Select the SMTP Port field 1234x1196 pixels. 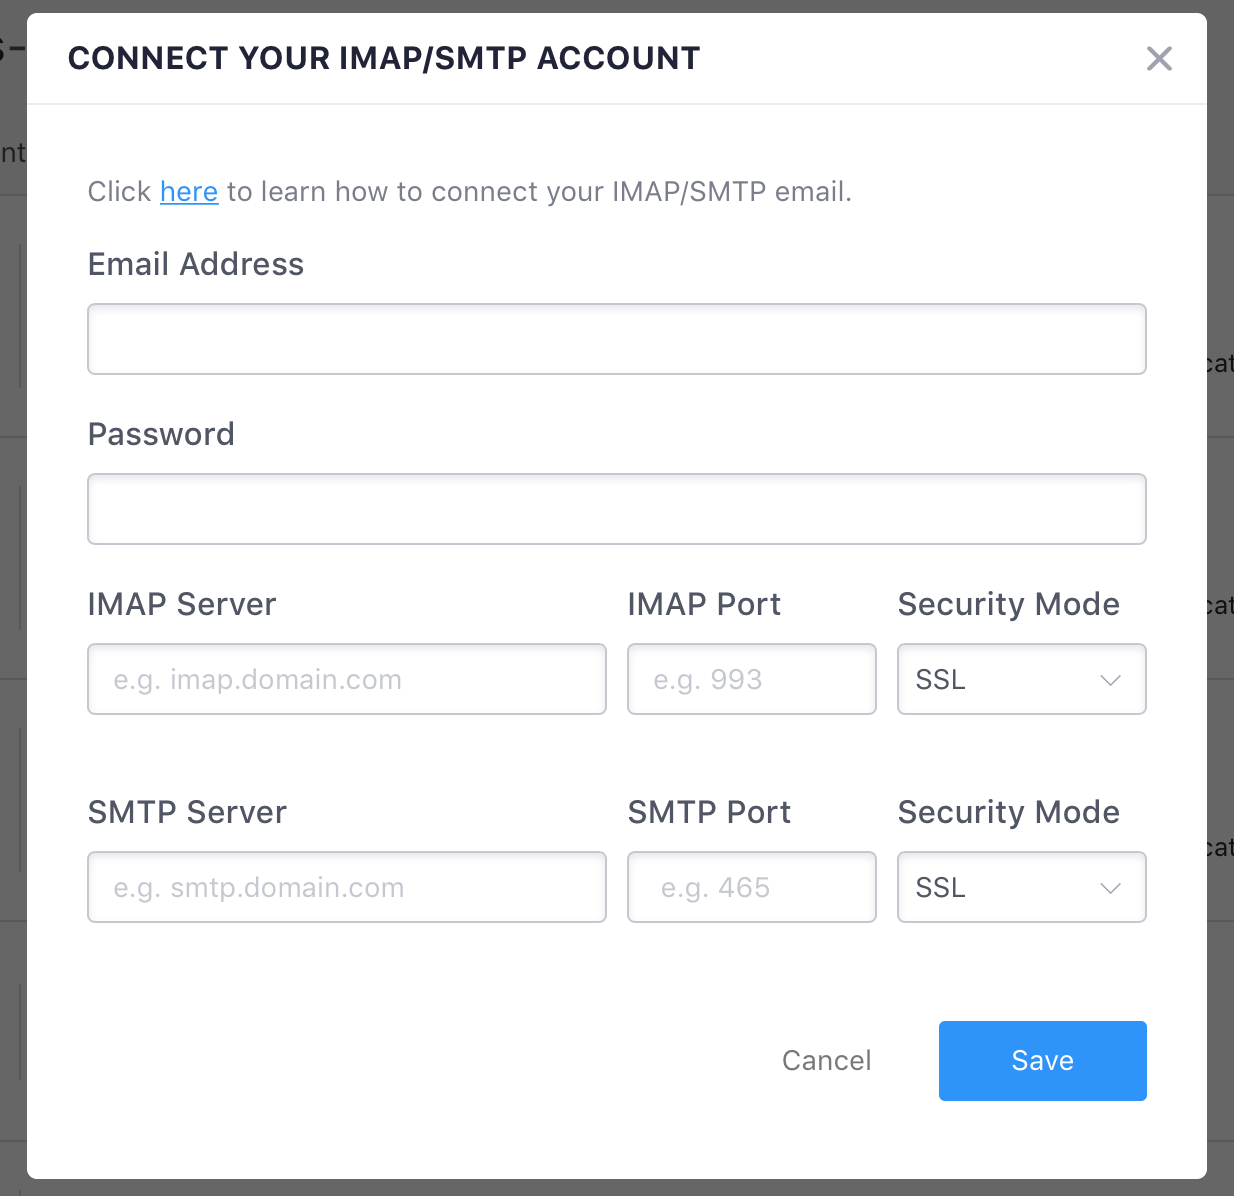(751, 887)
